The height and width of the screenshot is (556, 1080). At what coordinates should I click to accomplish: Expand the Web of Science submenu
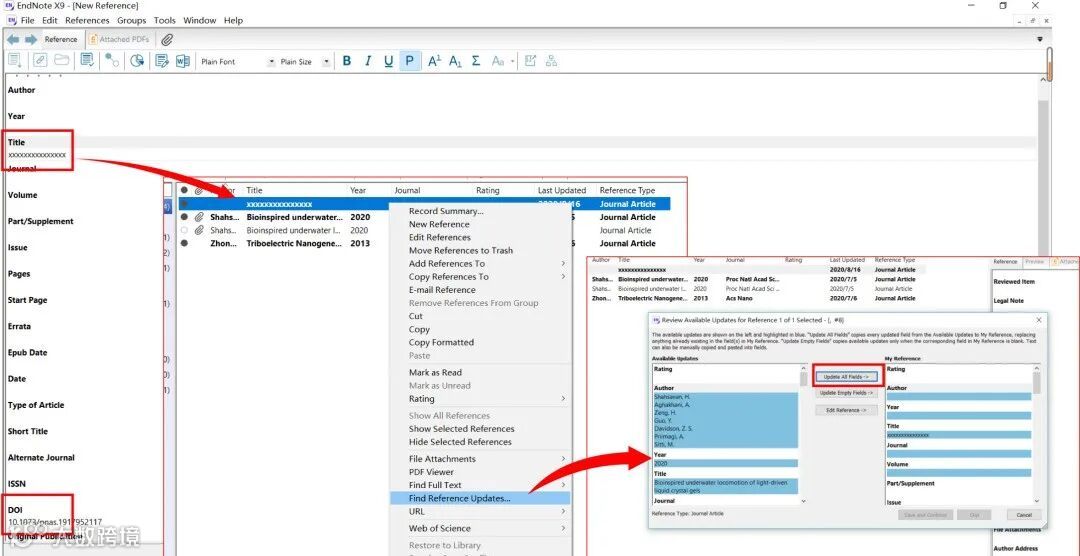[563, 528]
